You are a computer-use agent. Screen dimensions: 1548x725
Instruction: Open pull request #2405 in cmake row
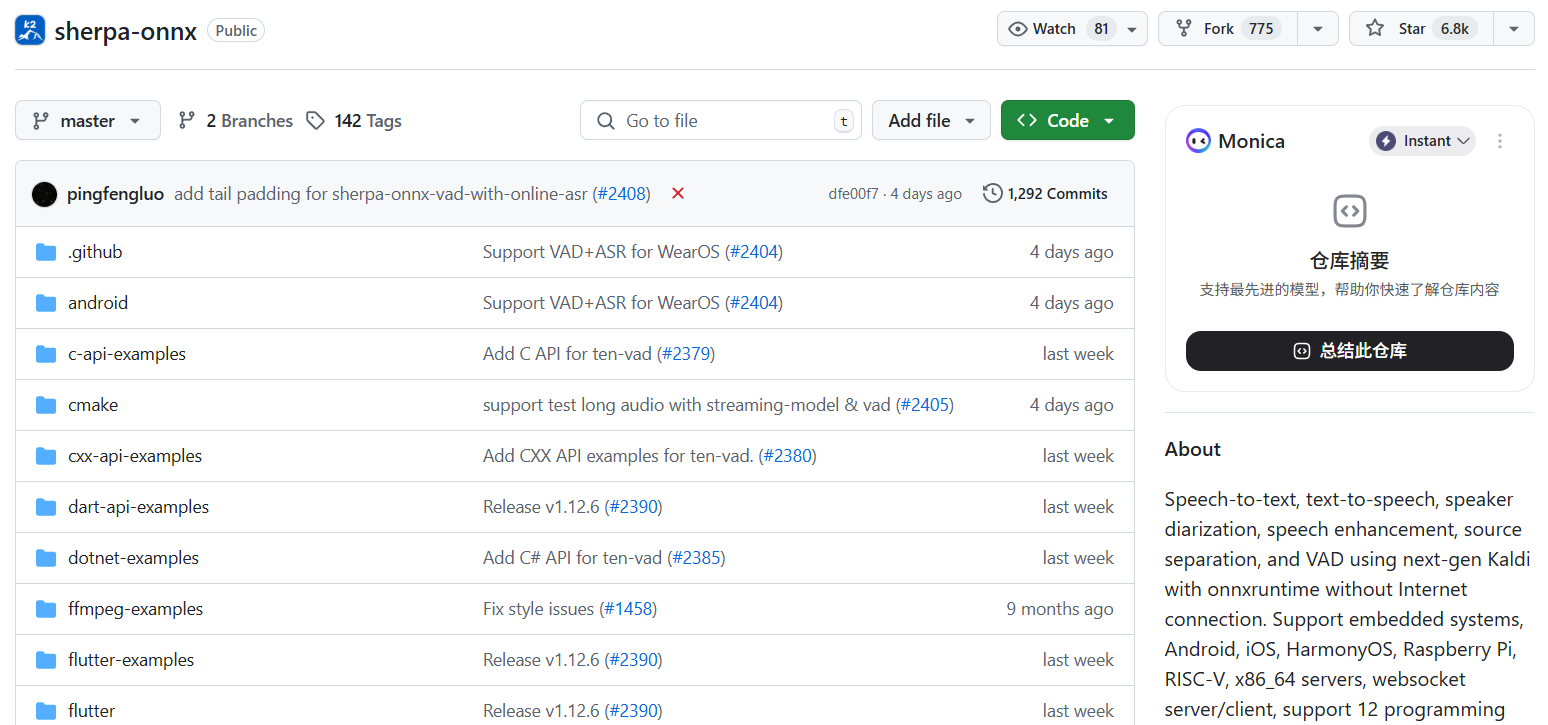tap(925, 405)
